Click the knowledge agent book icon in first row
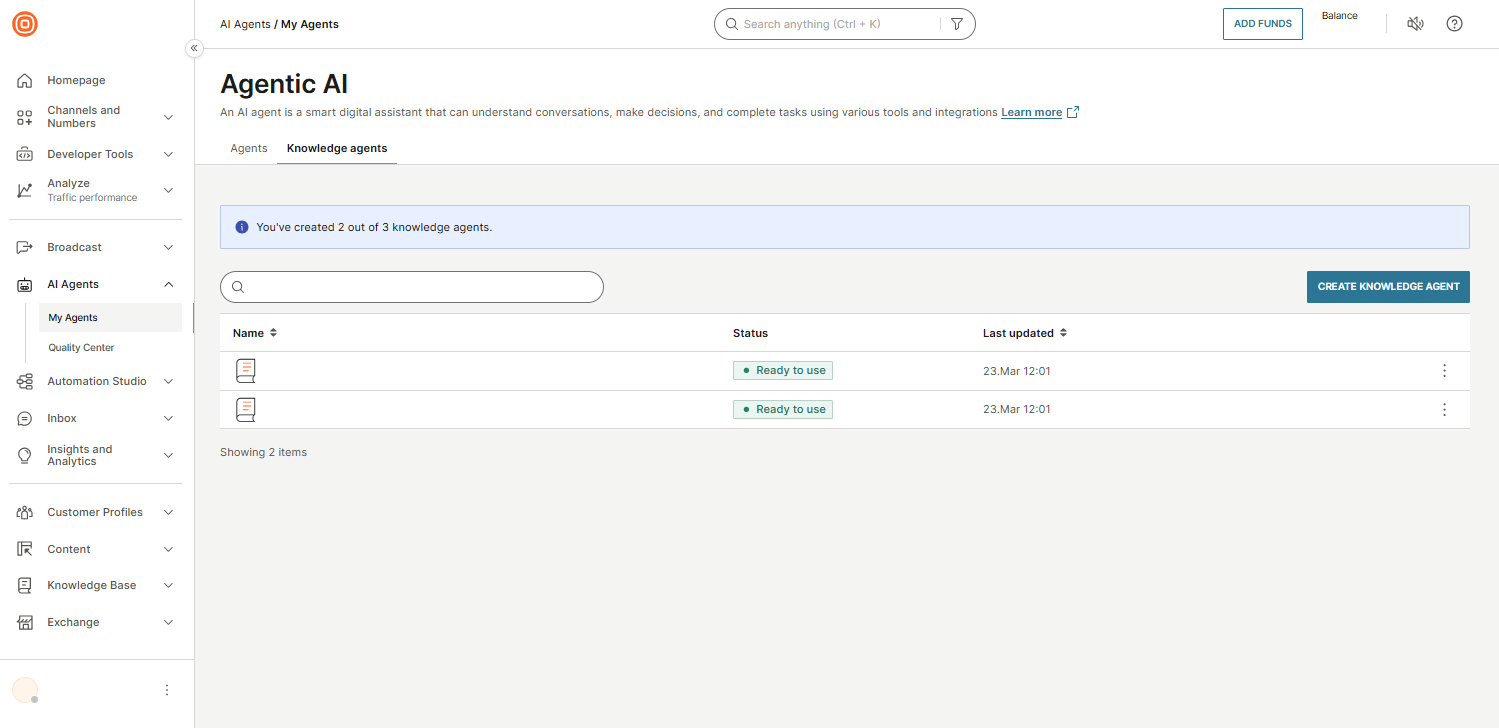Viewport: 1499px width, 728px height. point(245,370)
